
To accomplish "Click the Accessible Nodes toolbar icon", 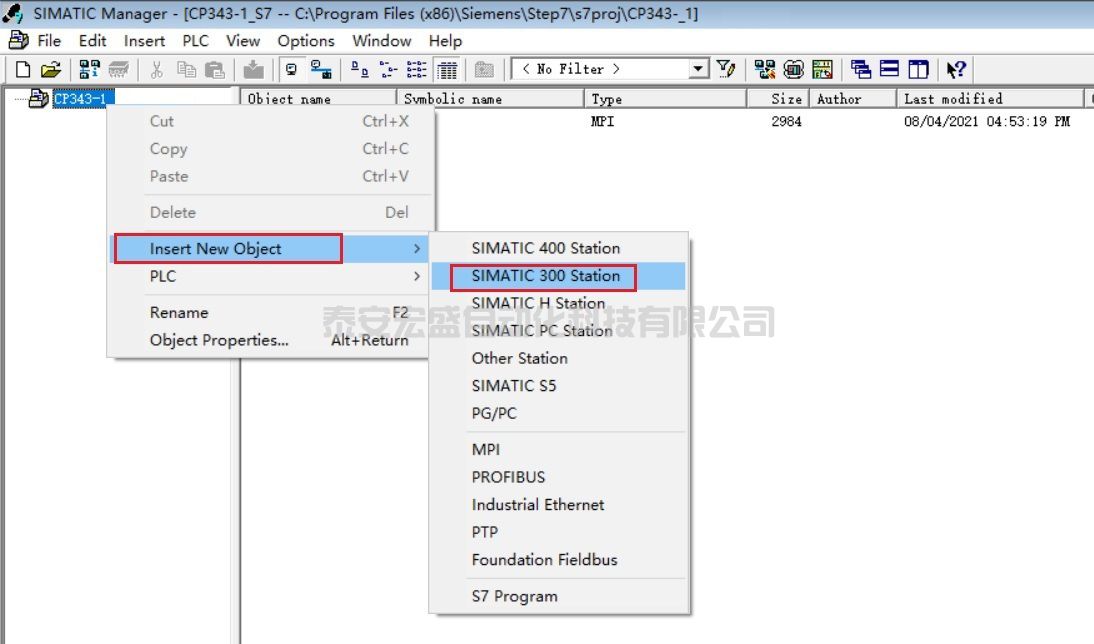I will pos(89,69).
